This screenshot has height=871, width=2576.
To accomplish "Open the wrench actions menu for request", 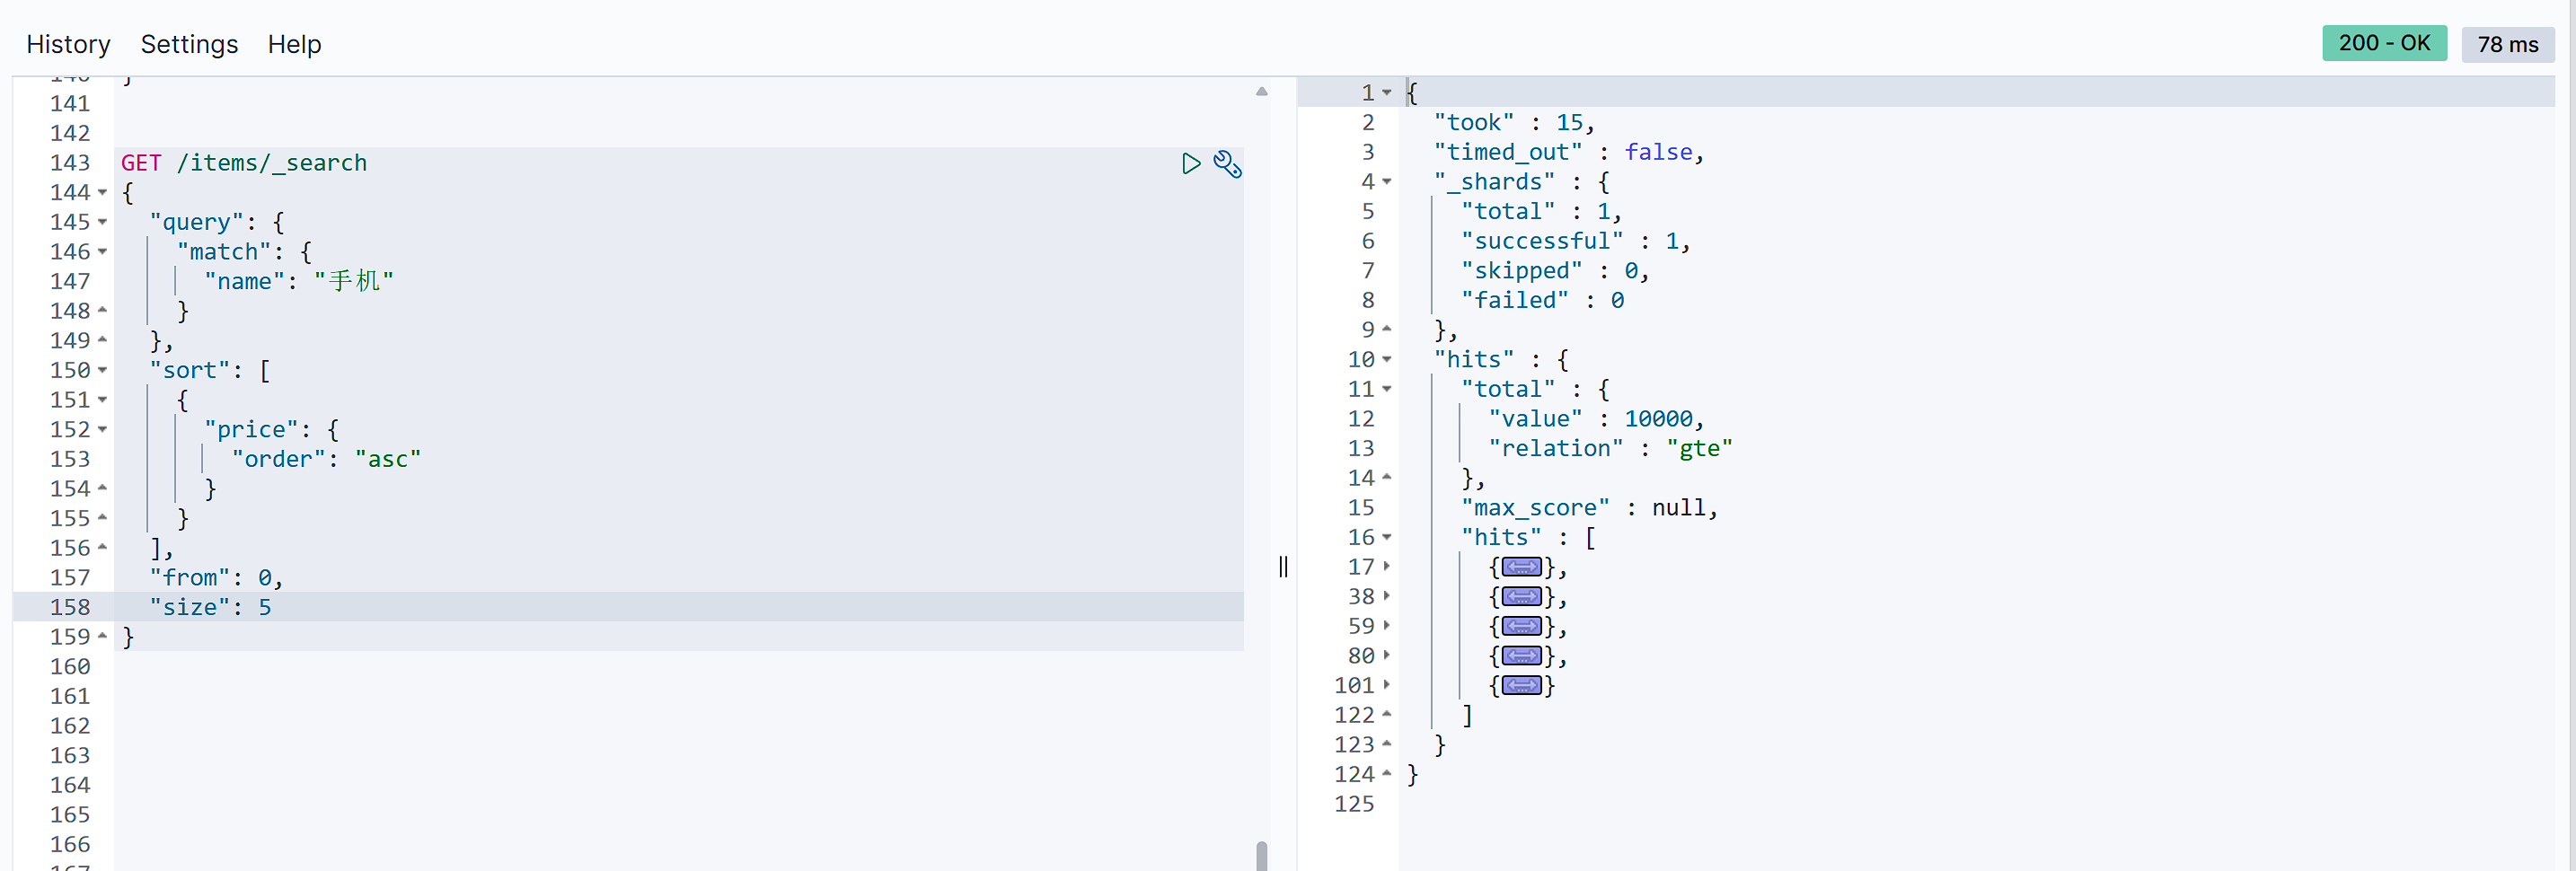I will click(1227, 164).
